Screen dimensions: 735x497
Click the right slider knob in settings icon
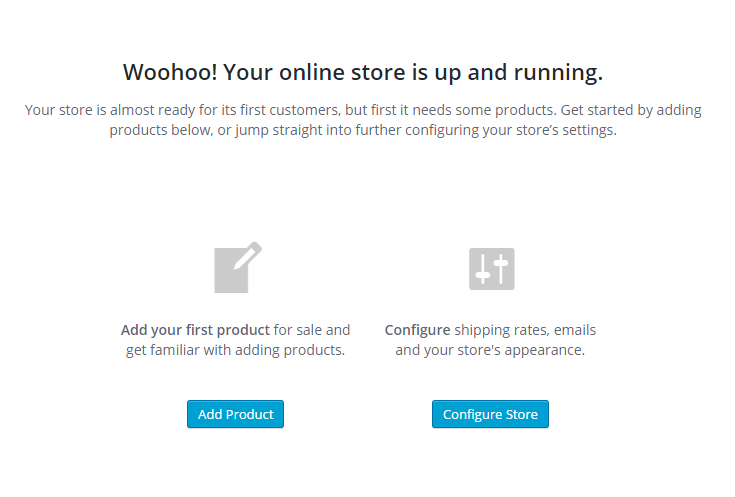pyautogui.click(x=501, y=263)
